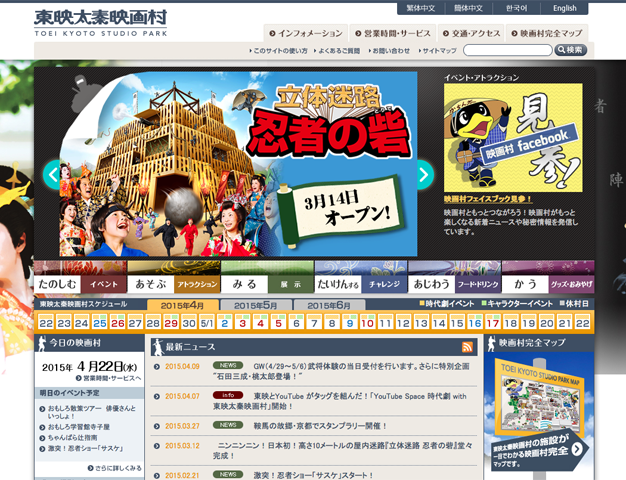Click info badge on 2015.04.07 item
The image size is (626, 480).
[228, 395]
